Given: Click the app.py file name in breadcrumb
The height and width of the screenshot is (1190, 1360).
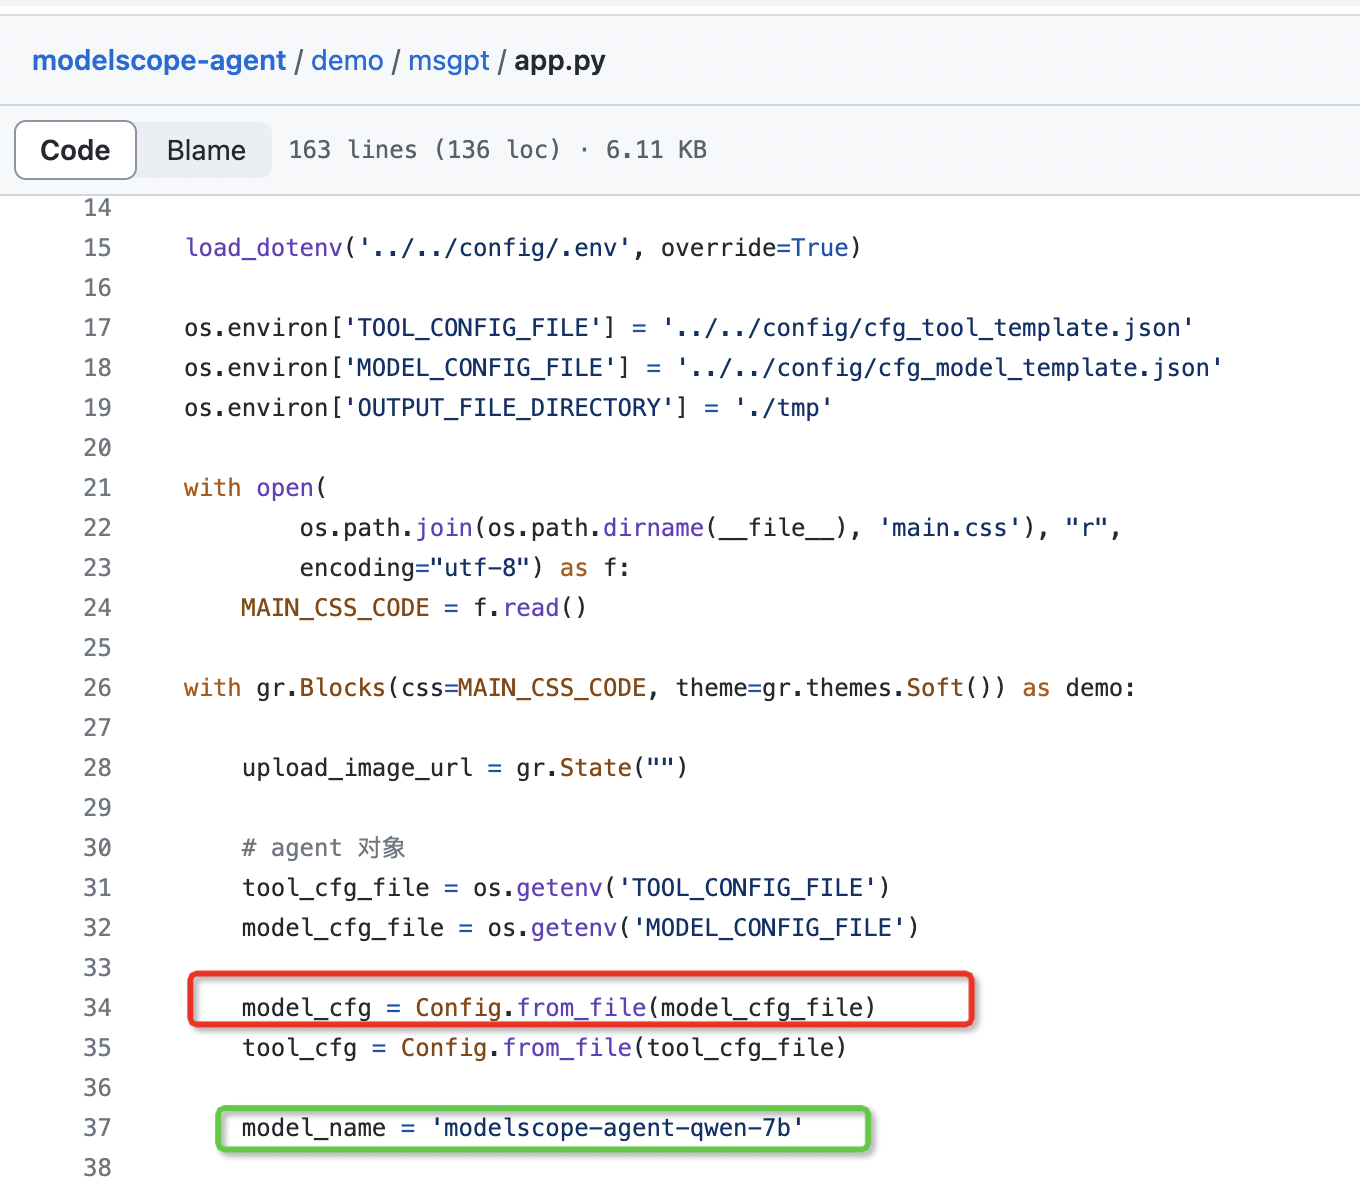Looking at the screenshot, I should tap(560, 61).
